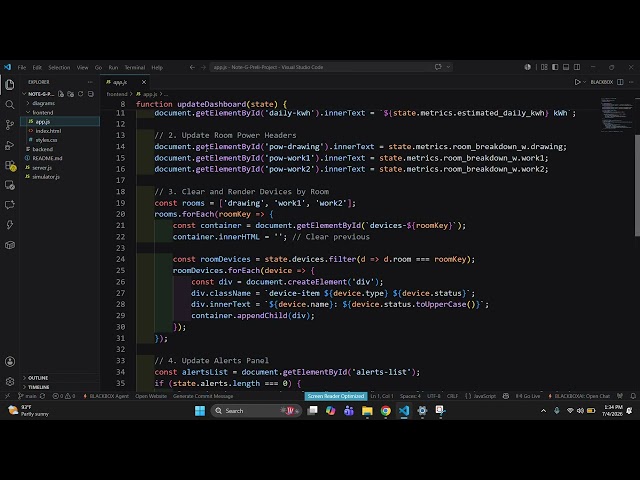Click the Run Code play icon
The width and height of the screenshot is (640, 480).
click(577, 82)
